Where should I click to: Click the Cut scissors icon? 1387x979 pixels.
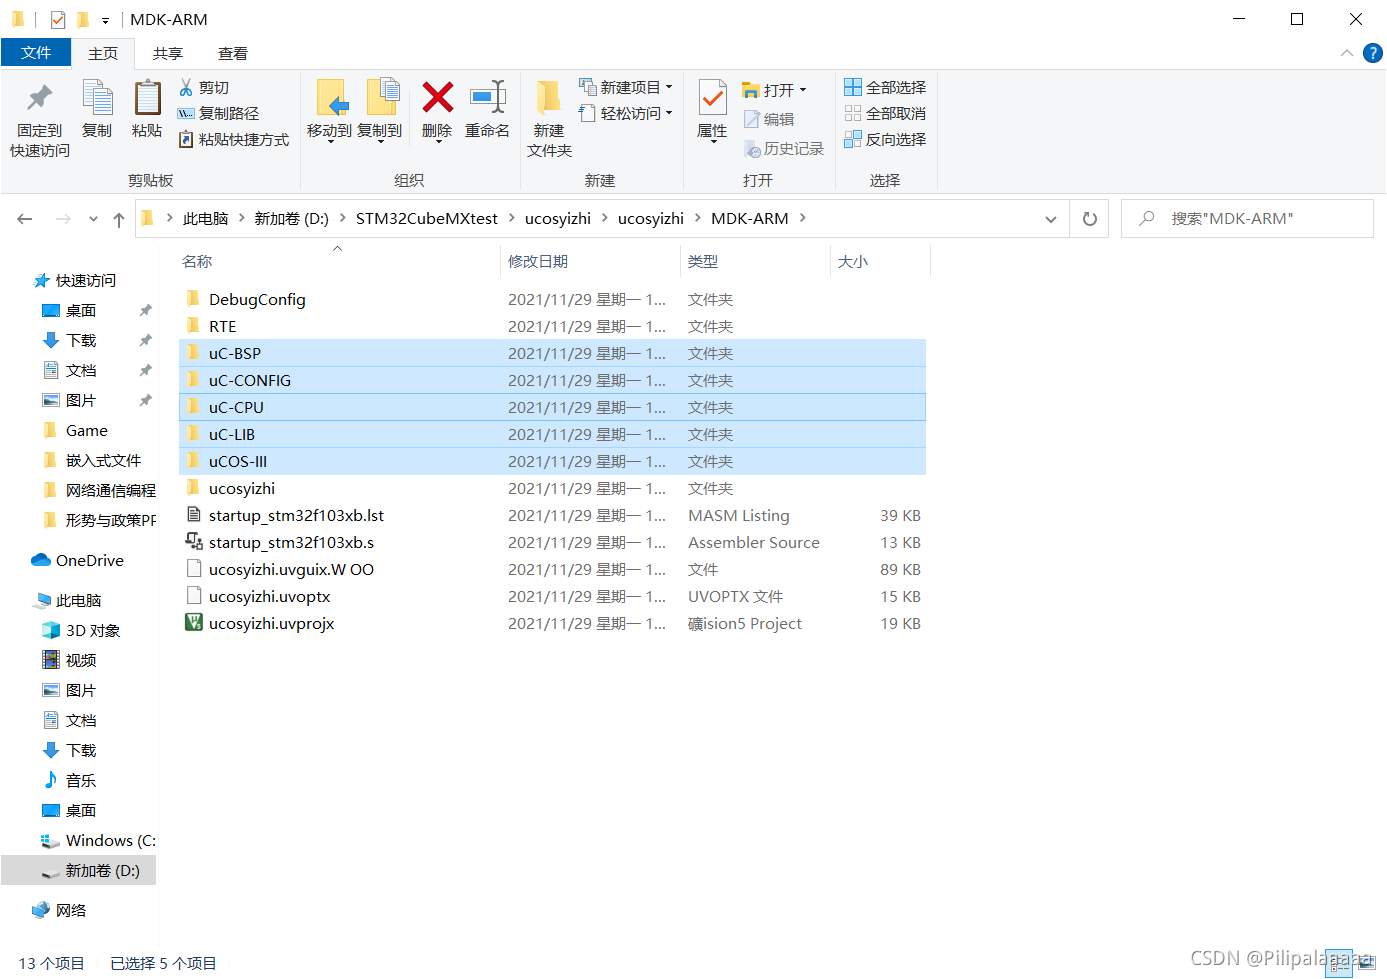tap(186, 87)
